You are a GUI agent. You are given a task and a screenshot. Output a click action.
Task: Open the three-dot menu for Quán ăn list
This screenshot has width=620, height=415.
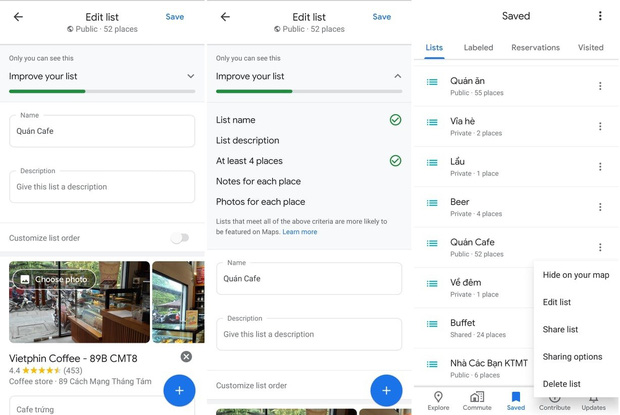(600, 86)
